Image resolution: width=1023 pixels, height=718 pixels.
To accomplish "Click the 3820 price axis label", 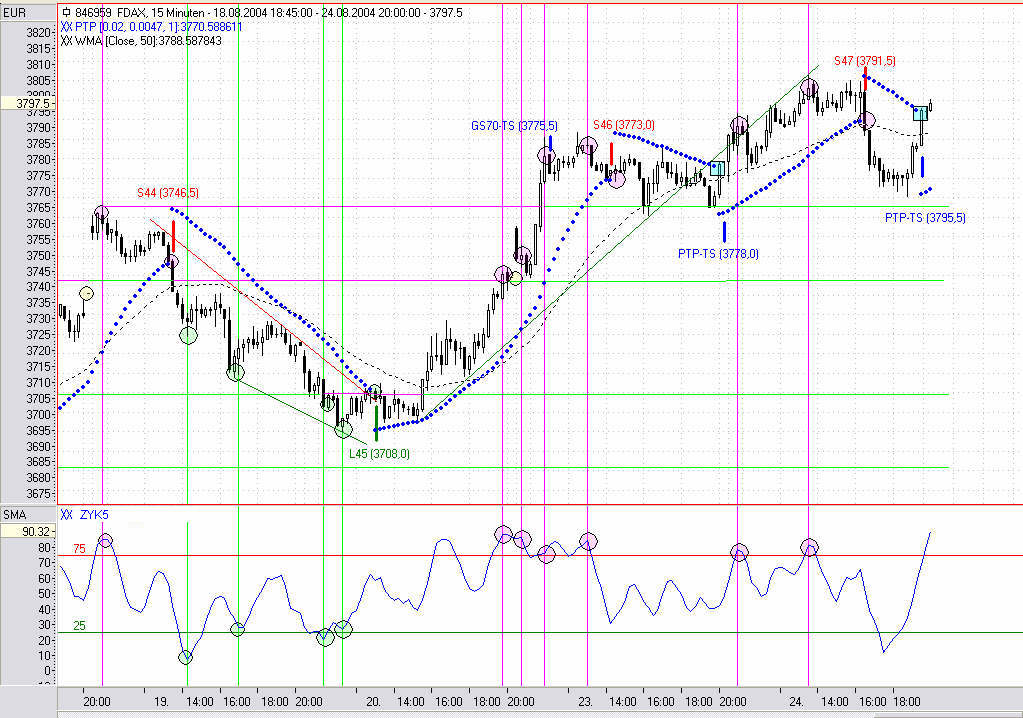I will [x=38, y=33].
